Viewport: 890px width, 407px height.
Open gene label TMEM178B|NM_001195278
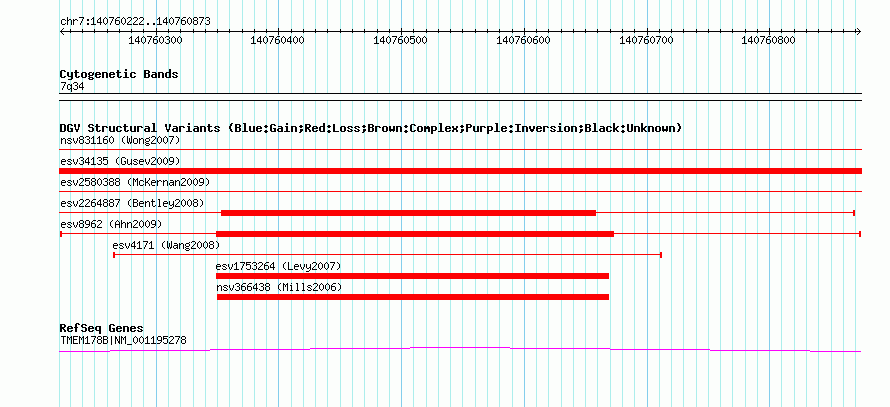tap(123, 341)
